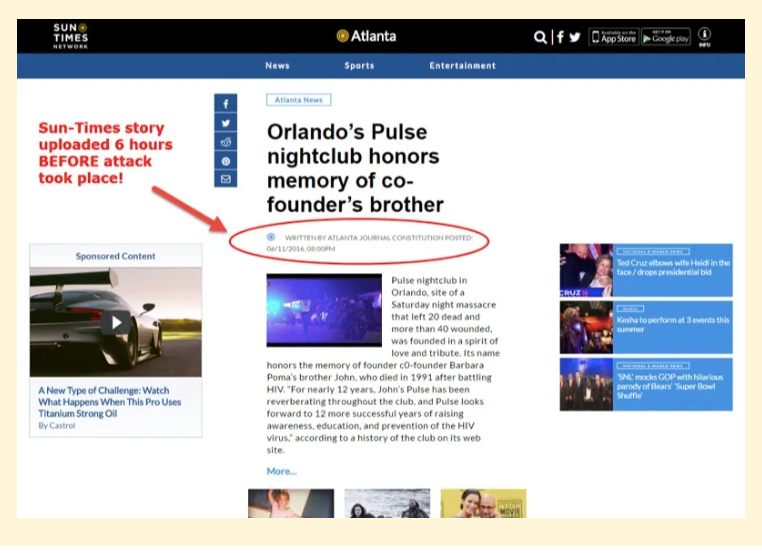This screenshot has width=762, height=553.
Task: Click the National & World News tag on Cruz story
Action: (x=653, y=251)
